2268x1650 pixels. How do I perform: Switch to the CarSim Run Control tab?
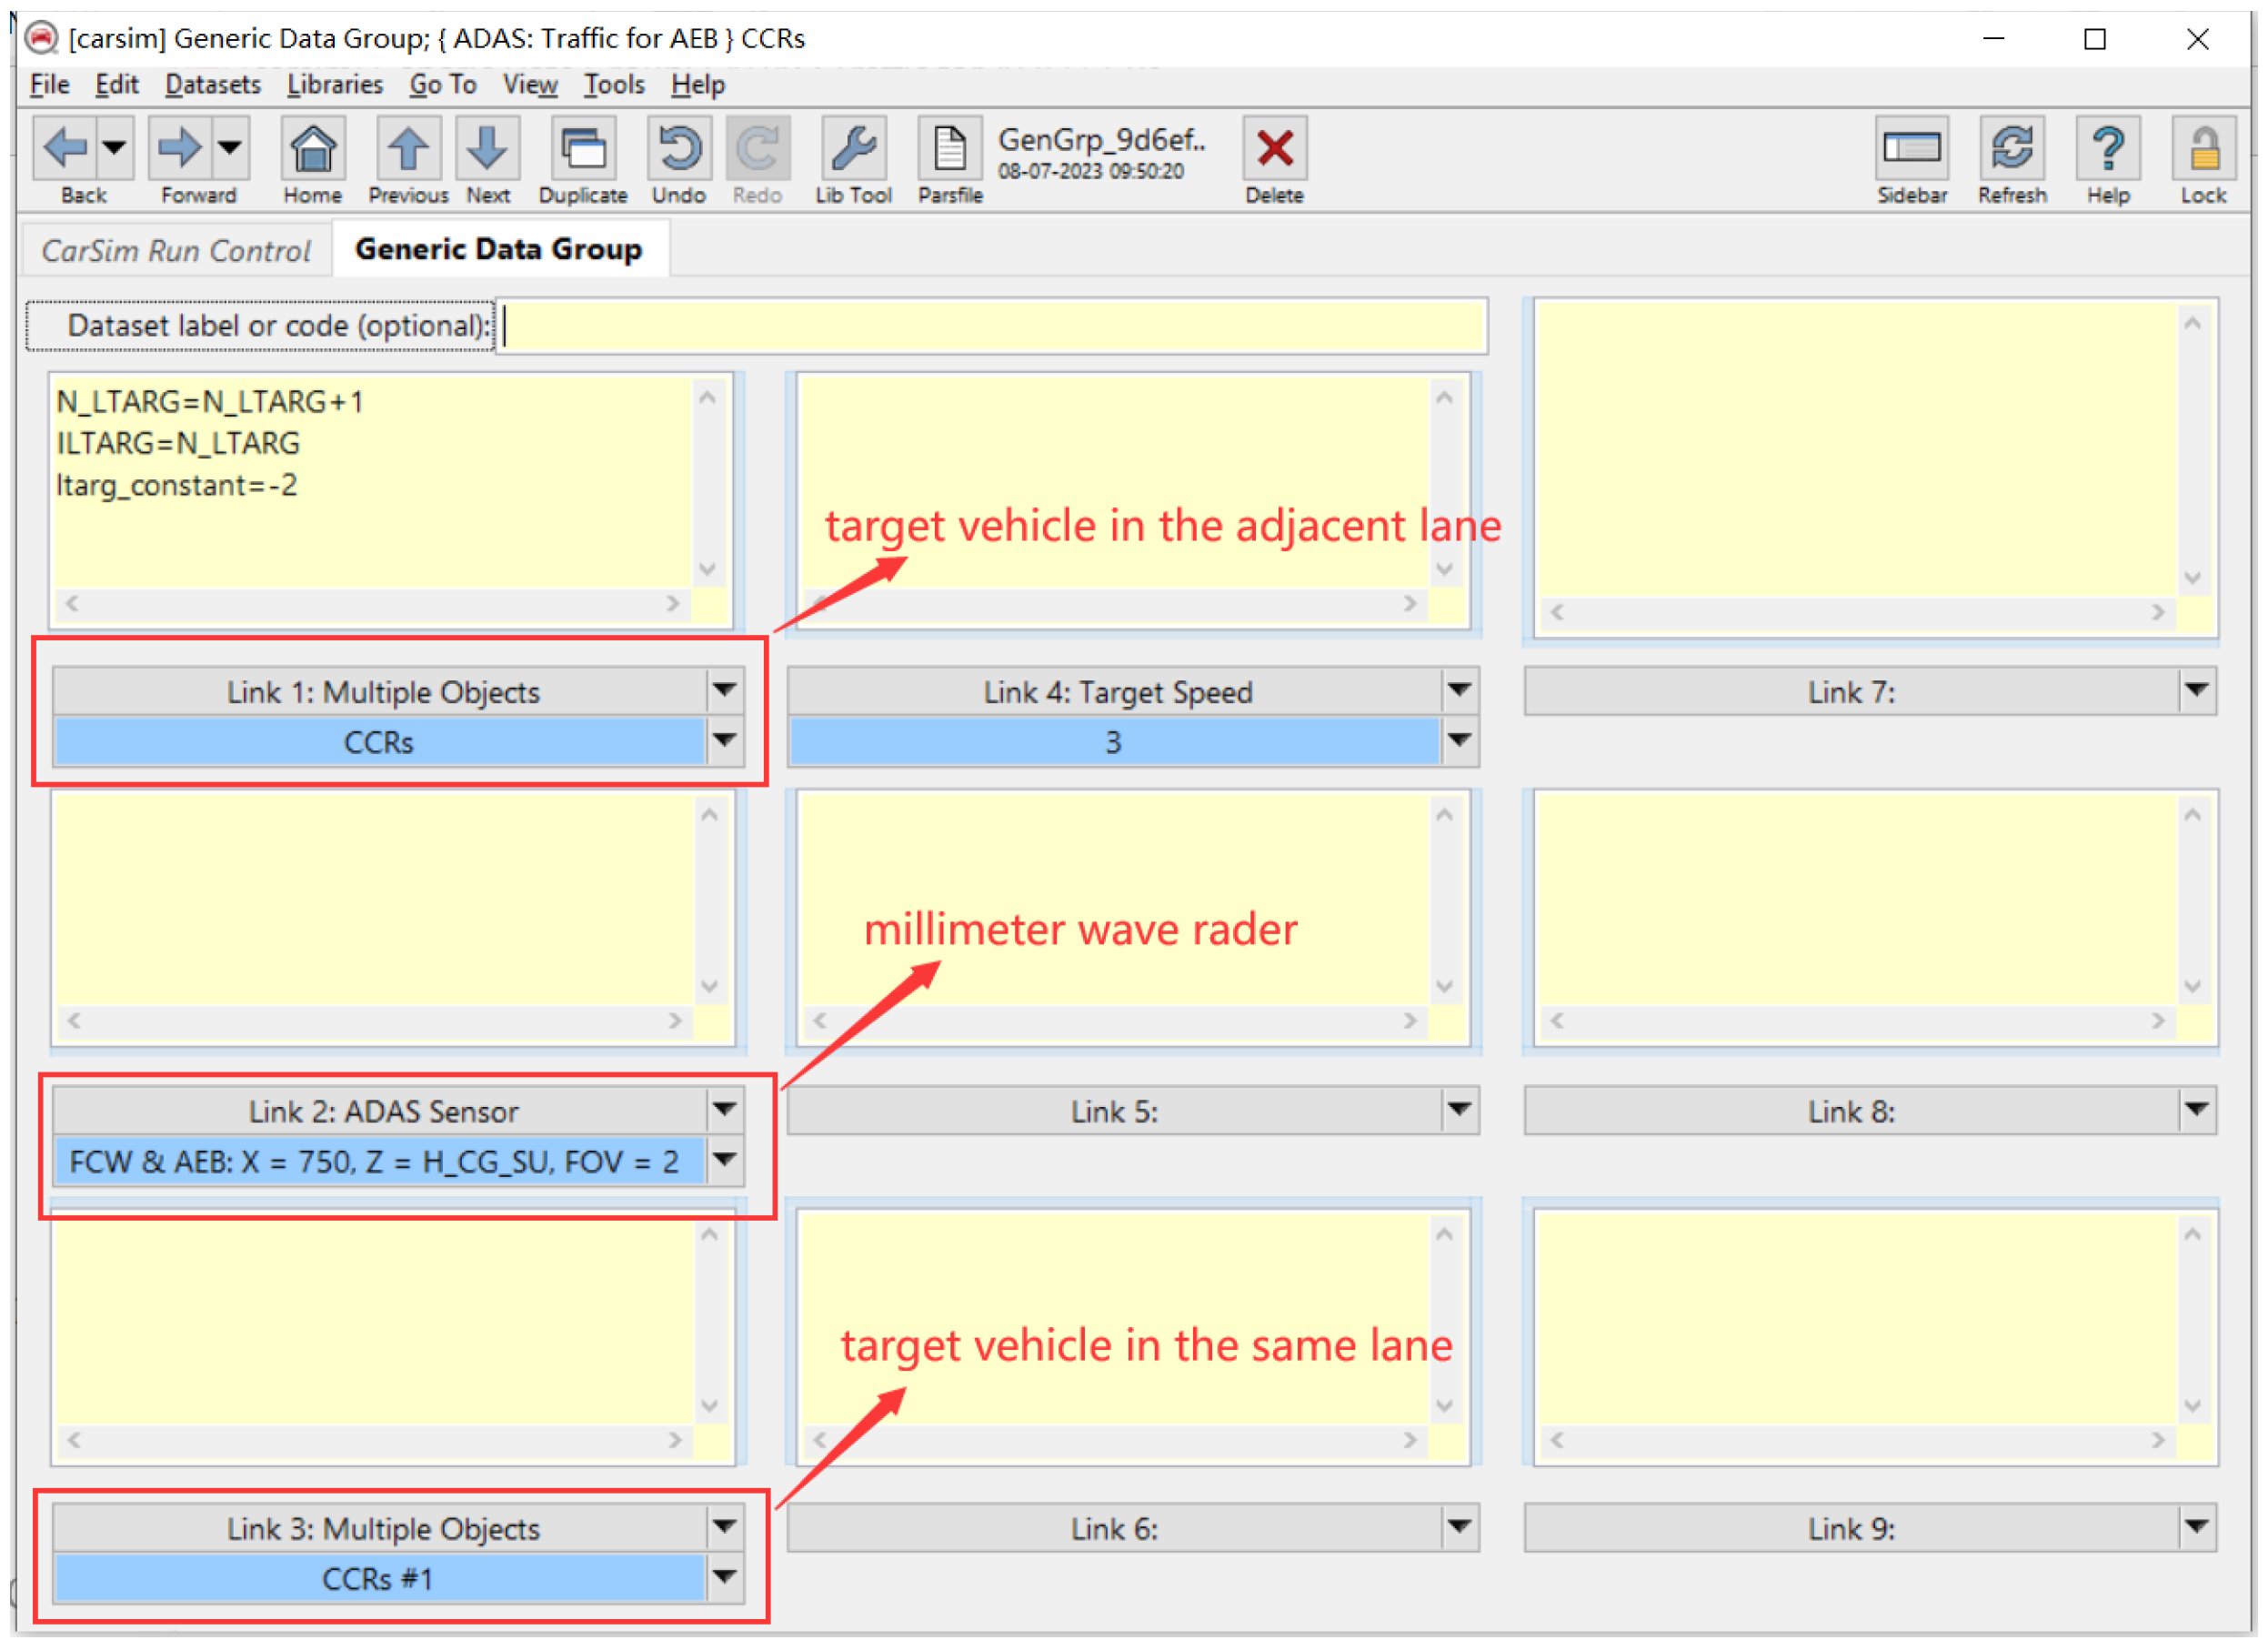point(176,250)
